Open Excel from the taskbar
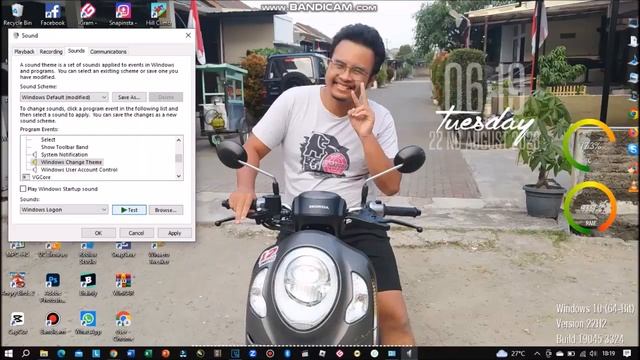The width and height of the screenshot is (640, 360). click(148, 353)
